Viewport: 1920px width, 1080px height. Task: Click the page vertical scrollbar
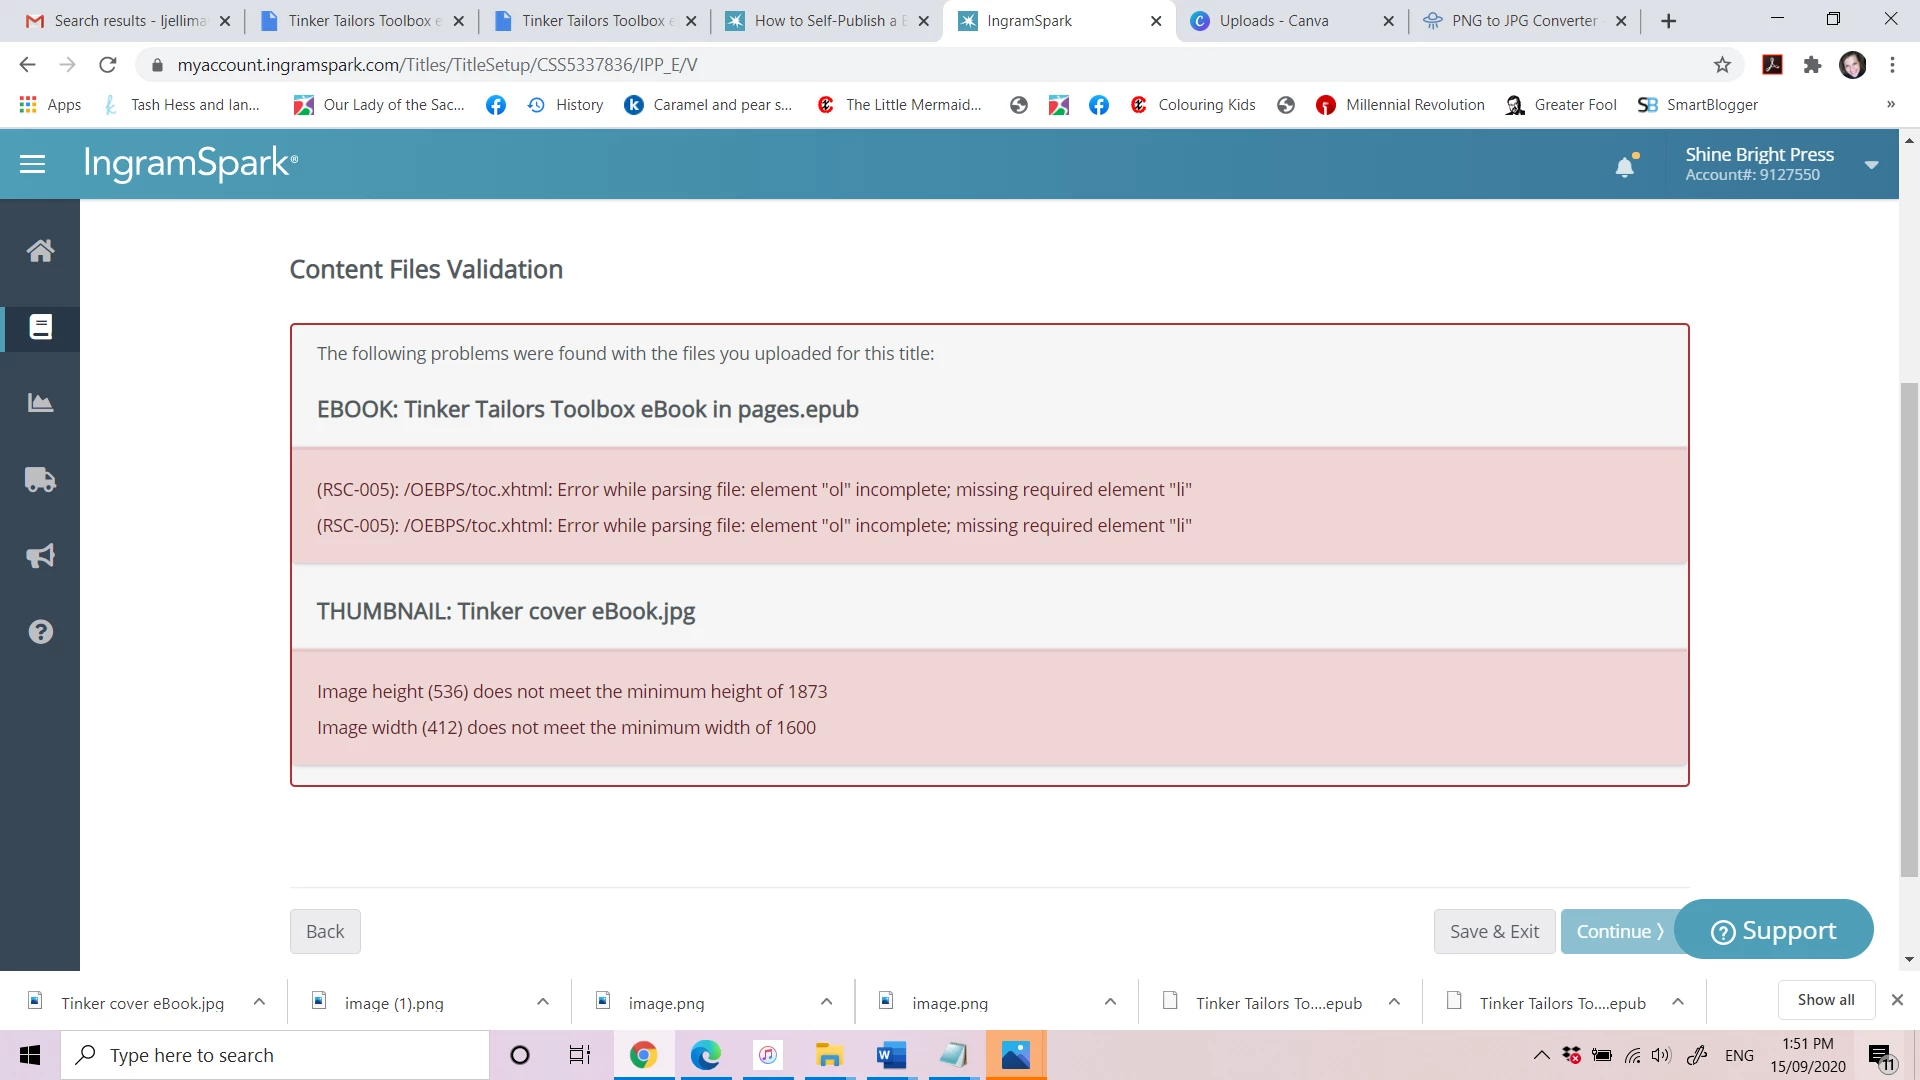(x=1909, y=630)
